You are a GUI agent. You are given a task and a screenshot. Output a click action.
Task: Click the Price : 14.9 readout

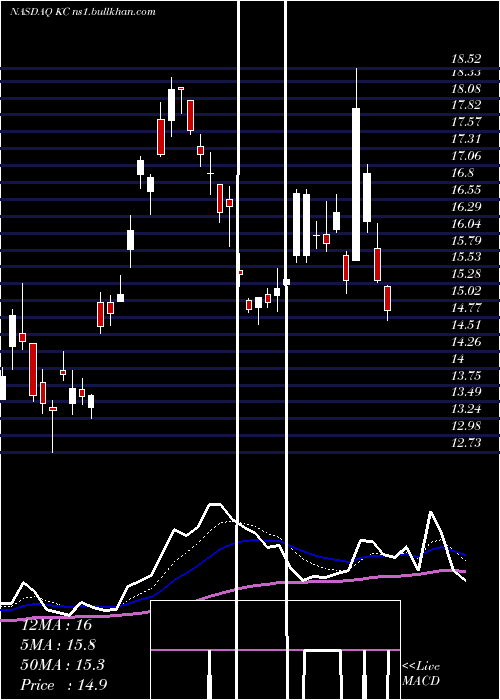click(x=64, y=685)
